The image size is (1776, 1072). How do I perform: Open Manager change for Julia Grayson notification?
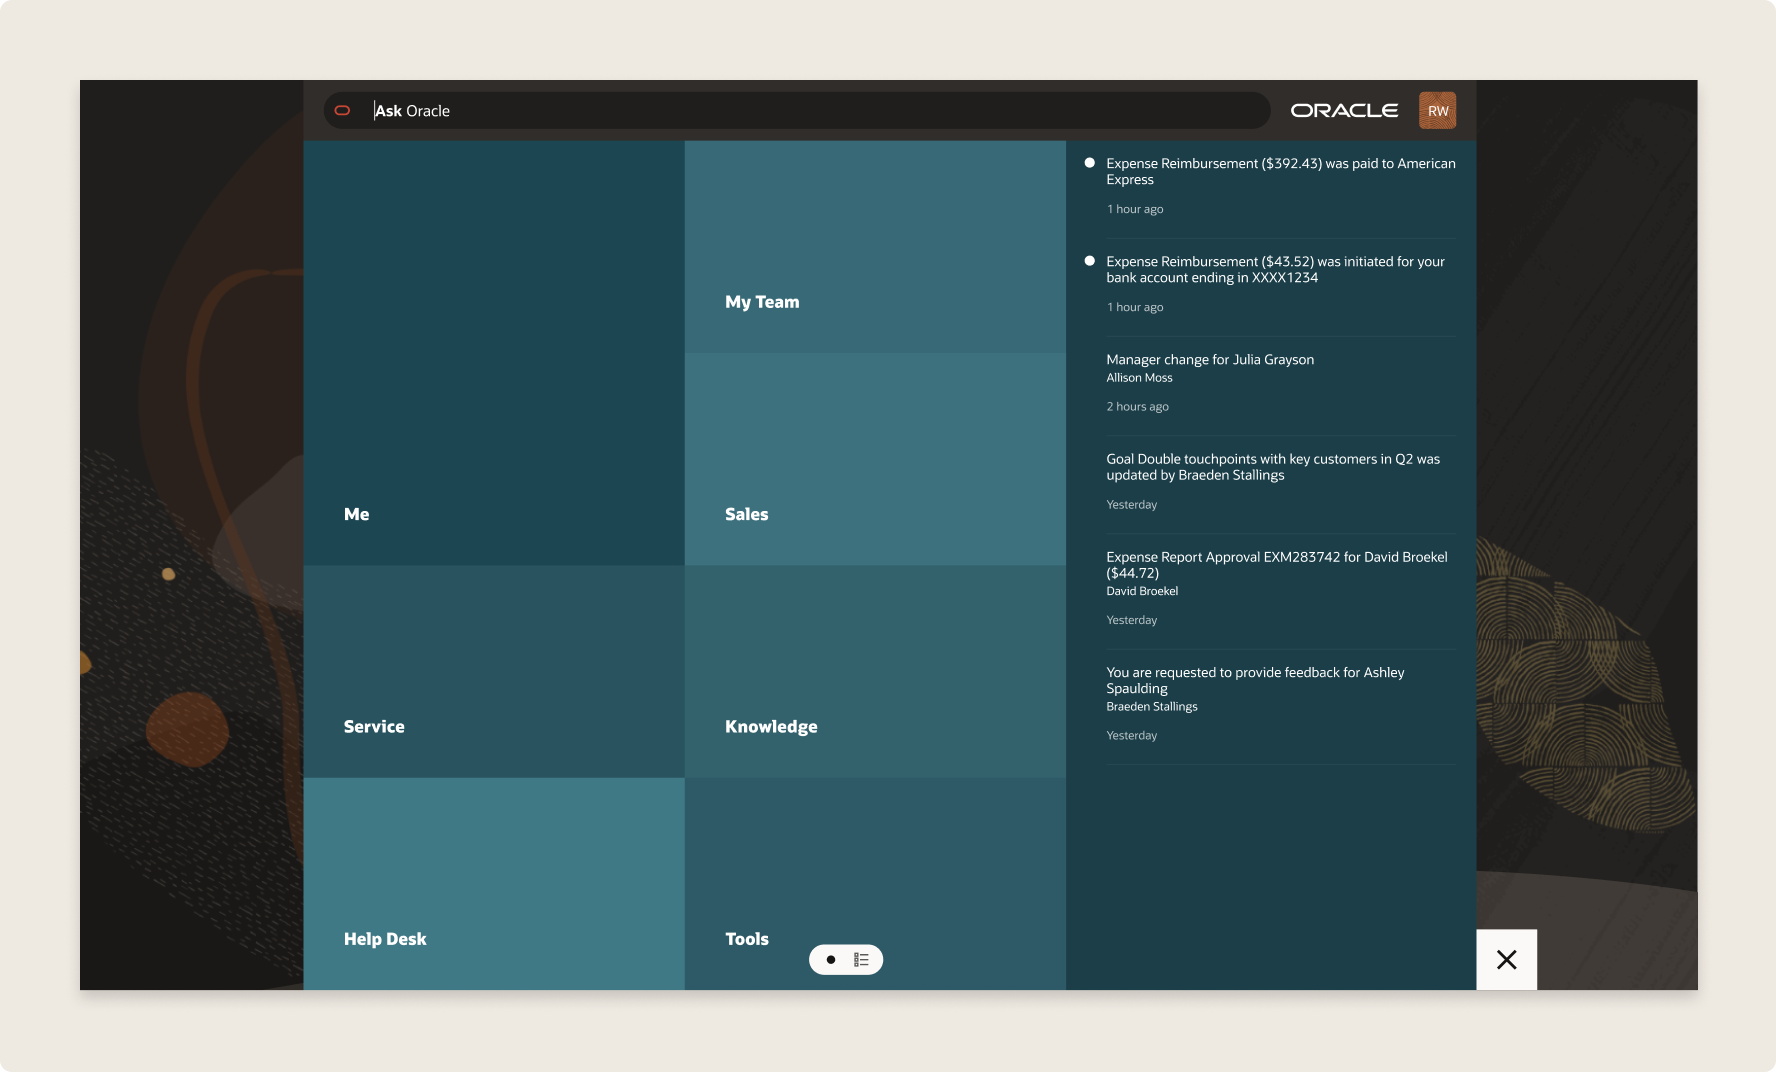click(1210, 360)
